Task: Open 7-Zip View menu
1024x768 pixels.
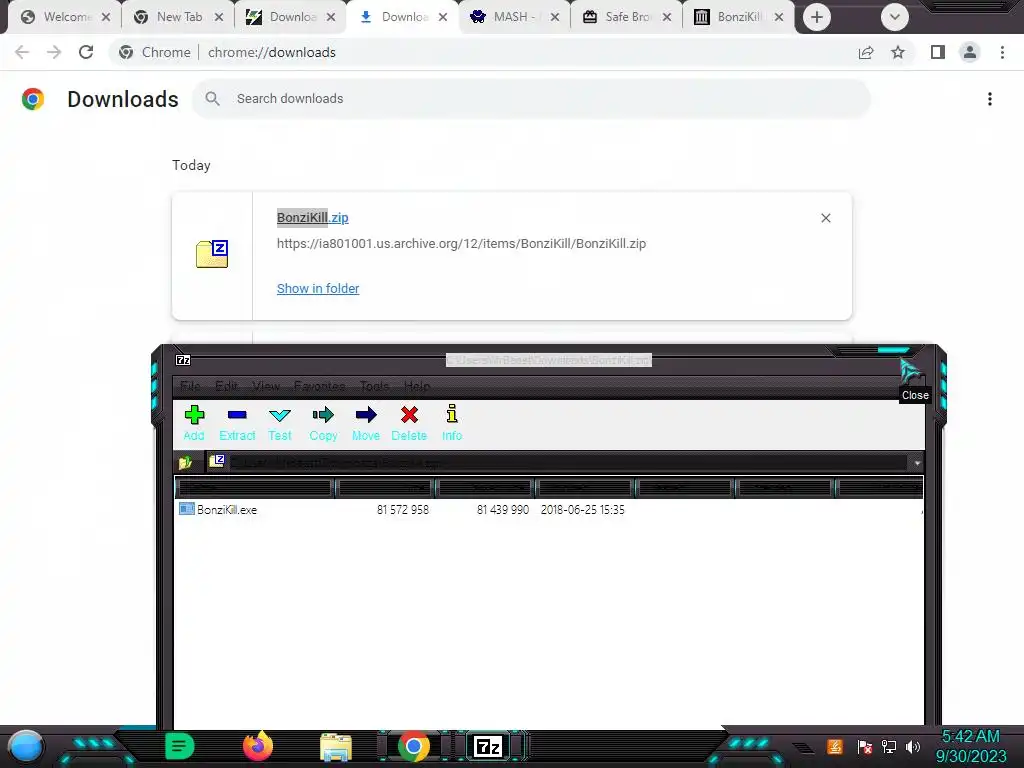Action: click(266, 386)
